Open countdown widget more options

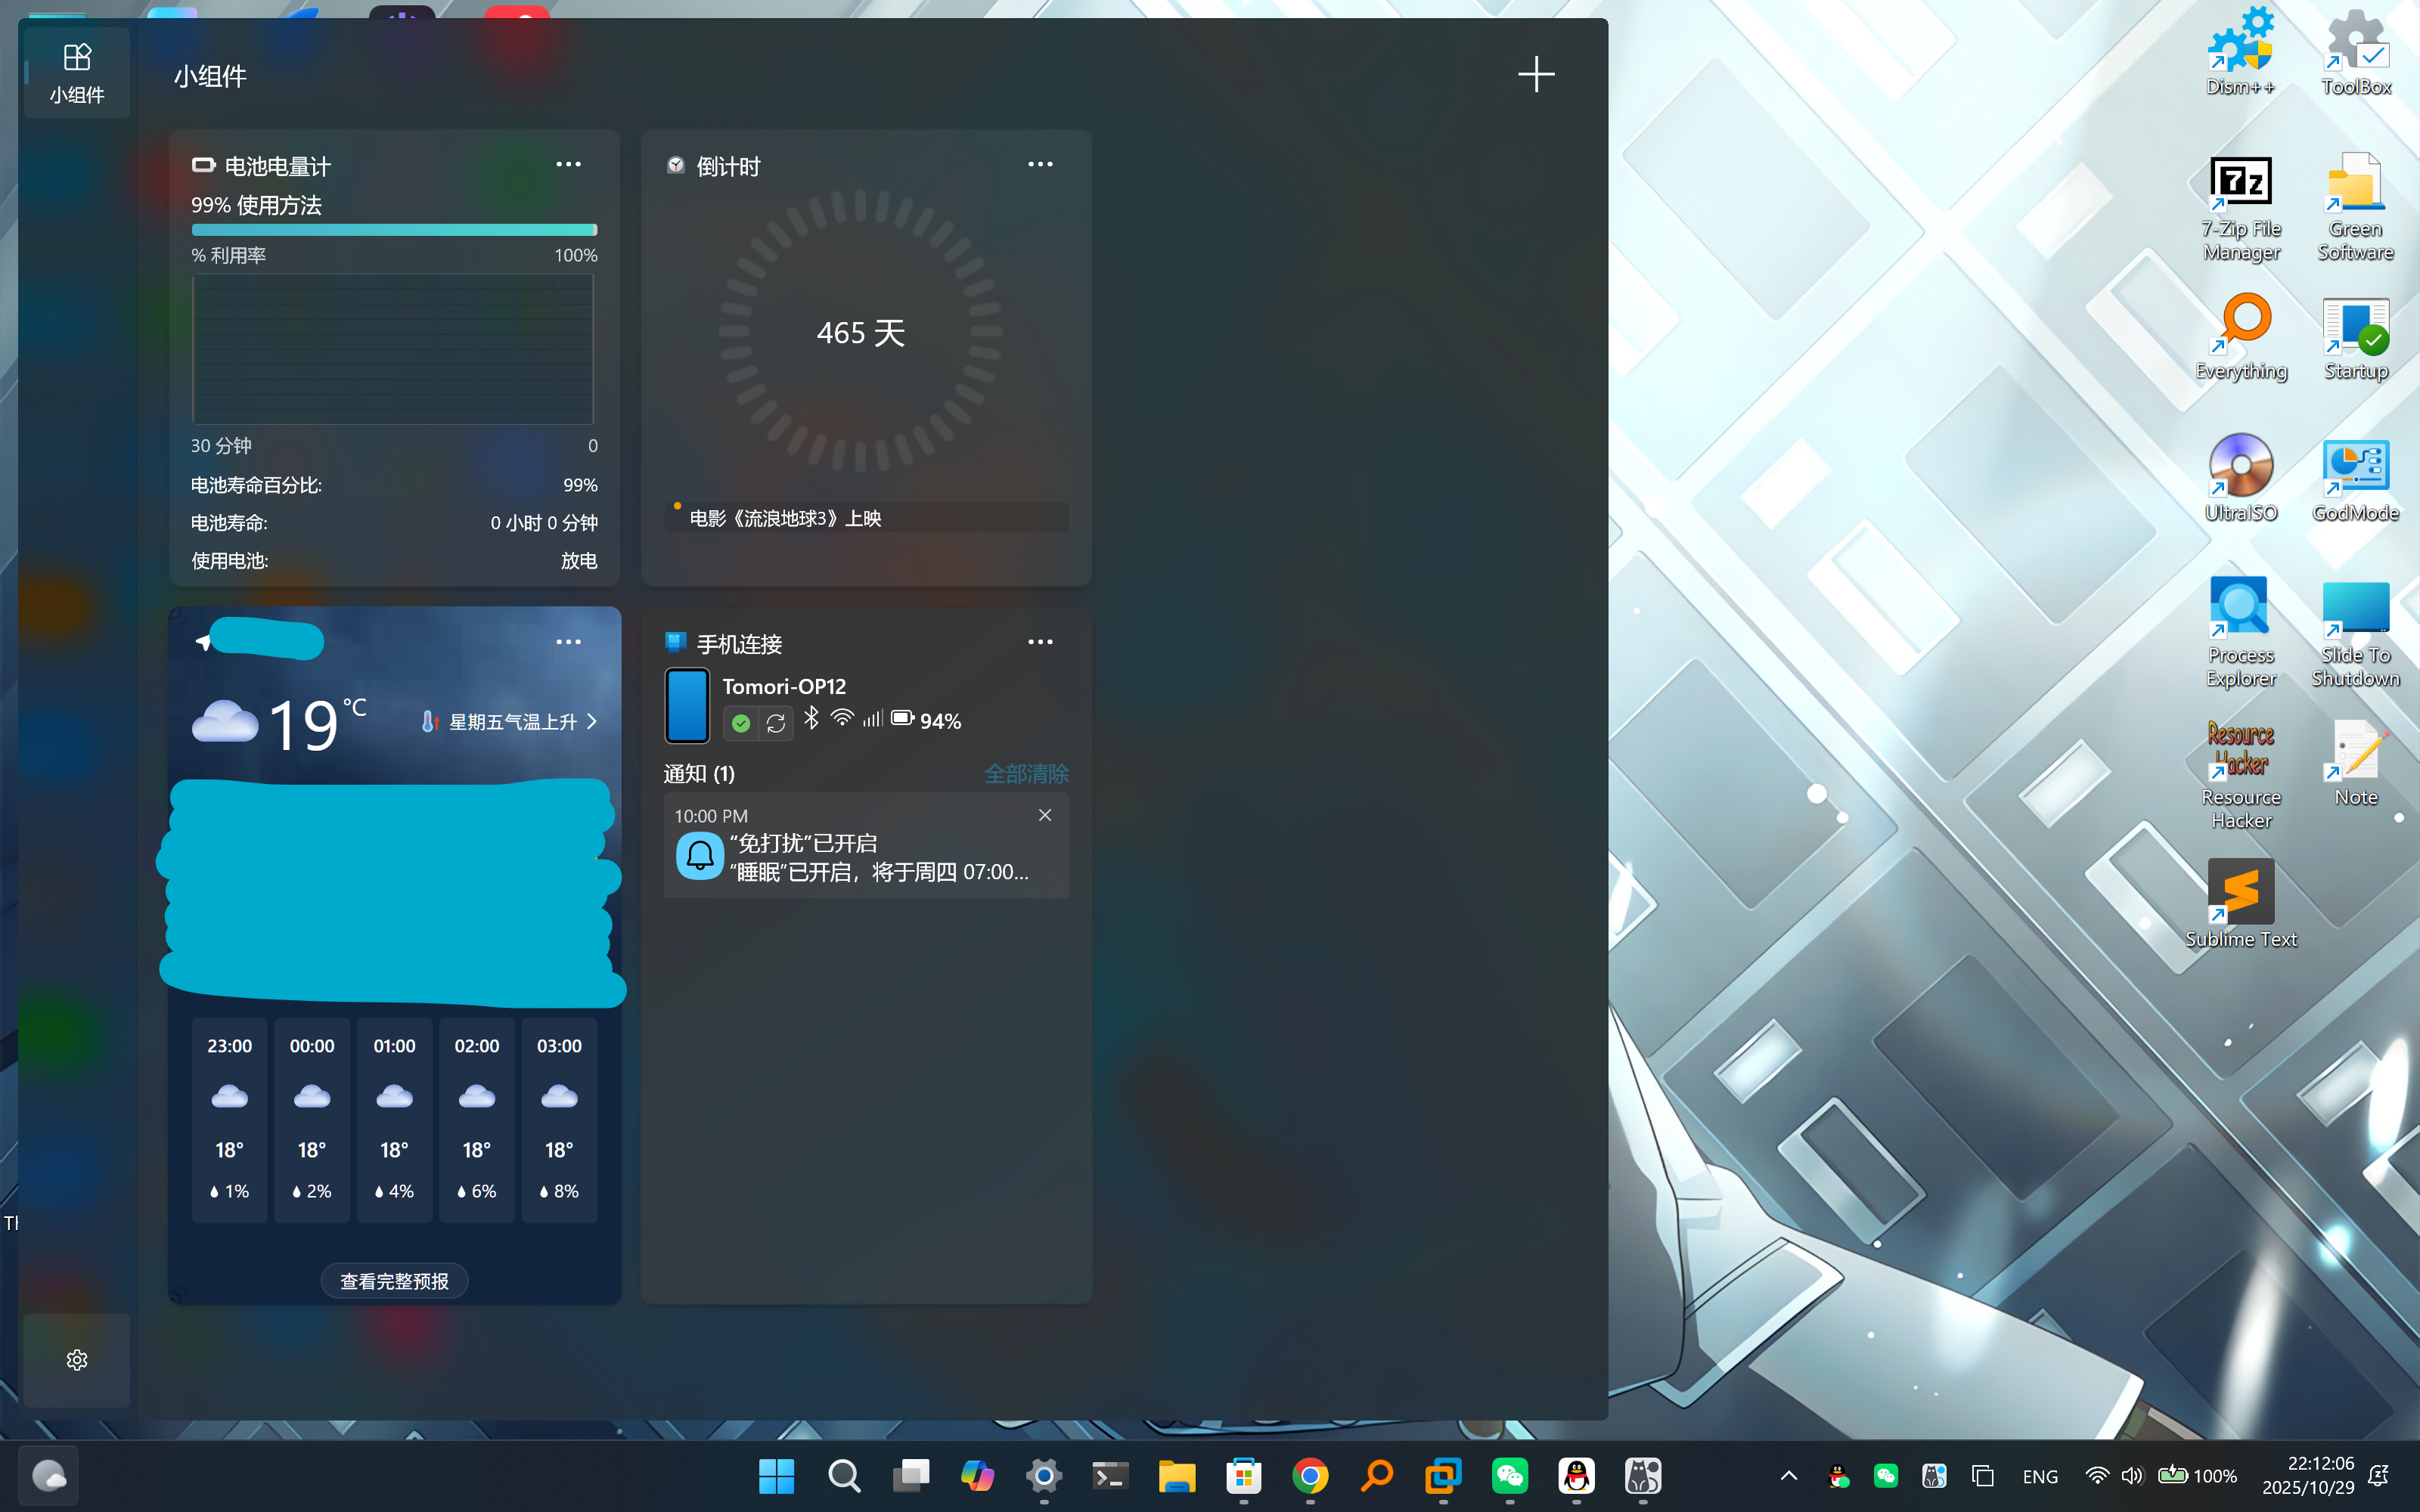tap(1040, 165)
